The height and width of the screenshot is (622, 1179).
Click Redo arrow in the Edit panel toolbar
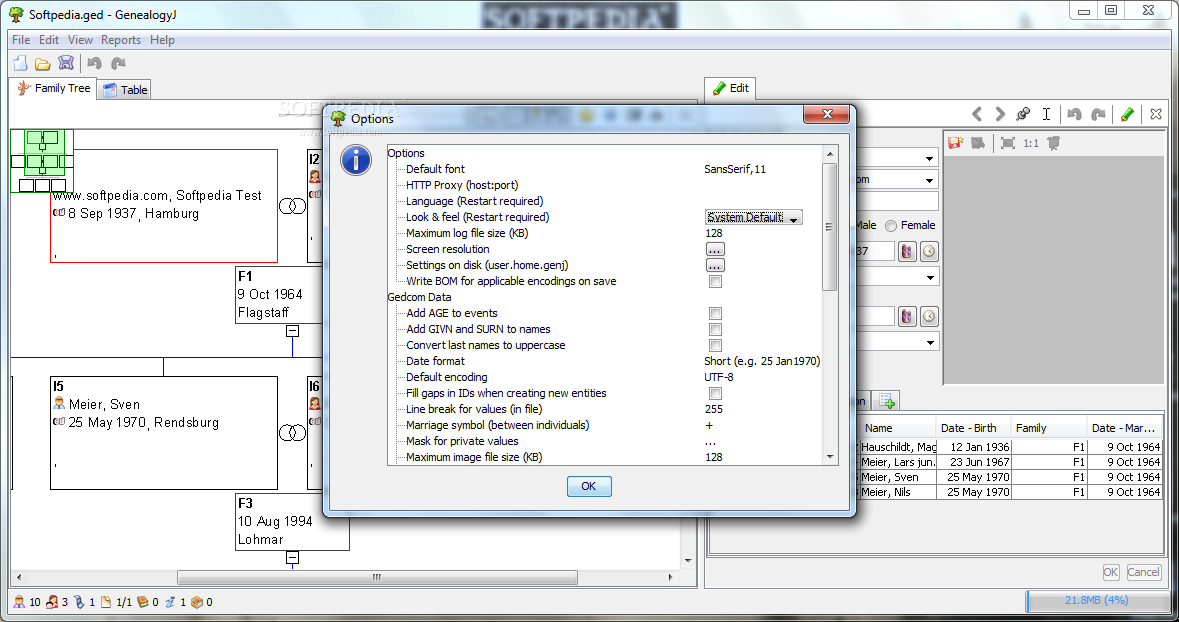point(1099,114)
